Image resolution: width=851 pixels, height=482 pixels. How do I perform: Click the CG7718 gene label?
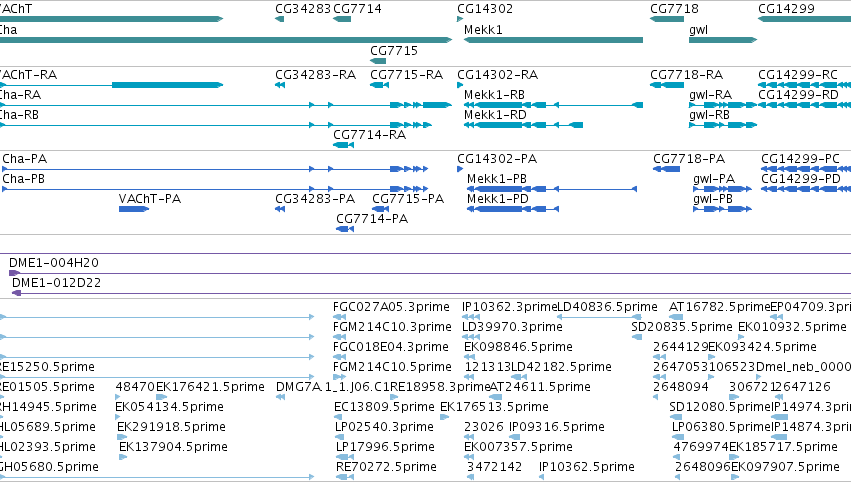tap(674, 9)
